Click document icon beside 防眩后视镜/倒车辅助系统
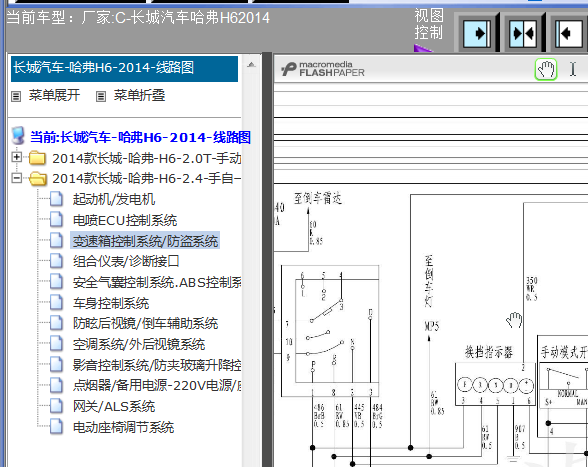588x467 pixels. (x=56, y=323)
